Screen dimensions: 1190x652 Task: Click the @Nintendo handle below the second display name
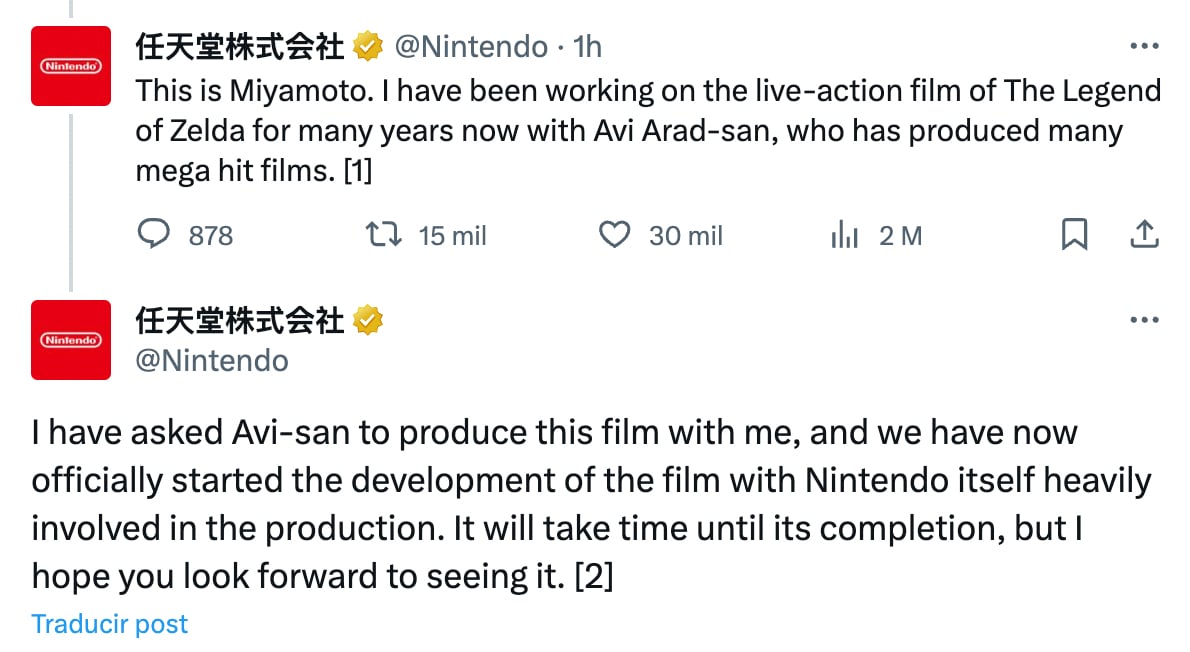click(x=213, y=363)
